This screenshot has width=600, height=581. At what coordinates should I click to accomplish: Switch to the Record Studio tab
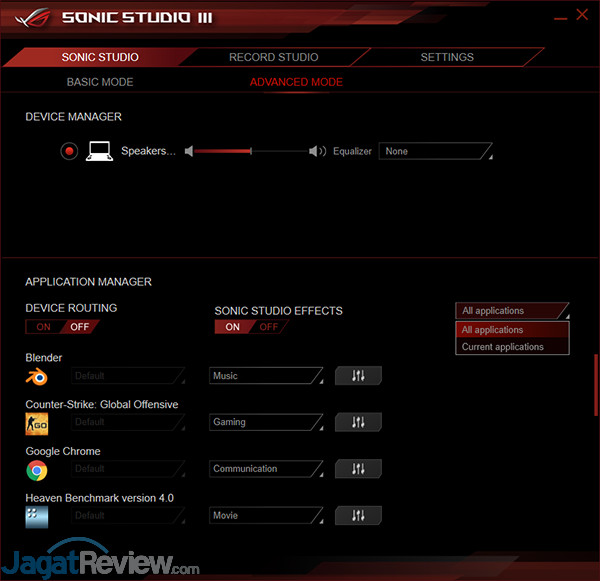(274, 57)
